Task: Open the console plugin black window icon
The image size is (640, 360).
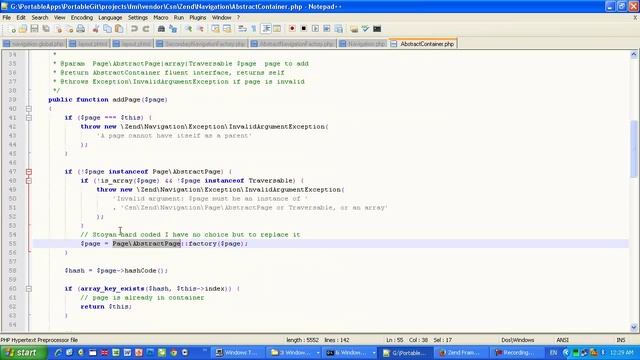Action: [x=377, y=29]
